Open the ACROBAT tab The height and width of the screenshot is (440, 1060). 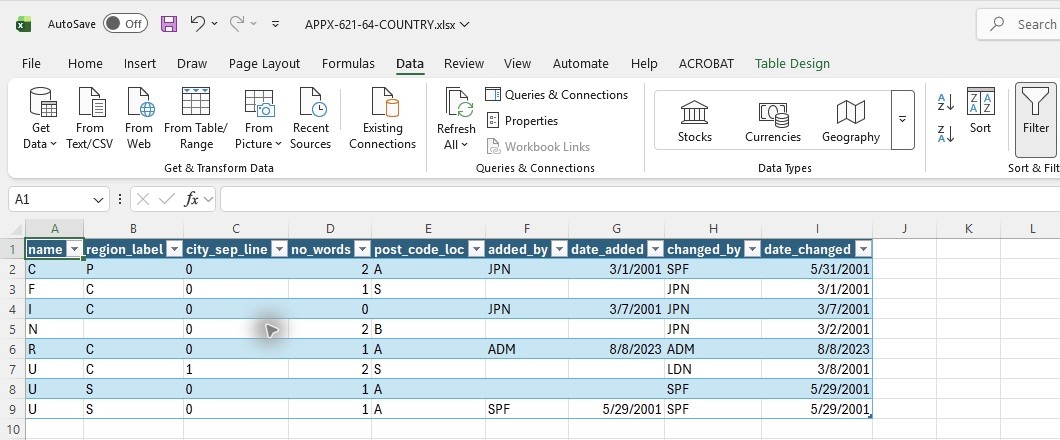(706, 64)
